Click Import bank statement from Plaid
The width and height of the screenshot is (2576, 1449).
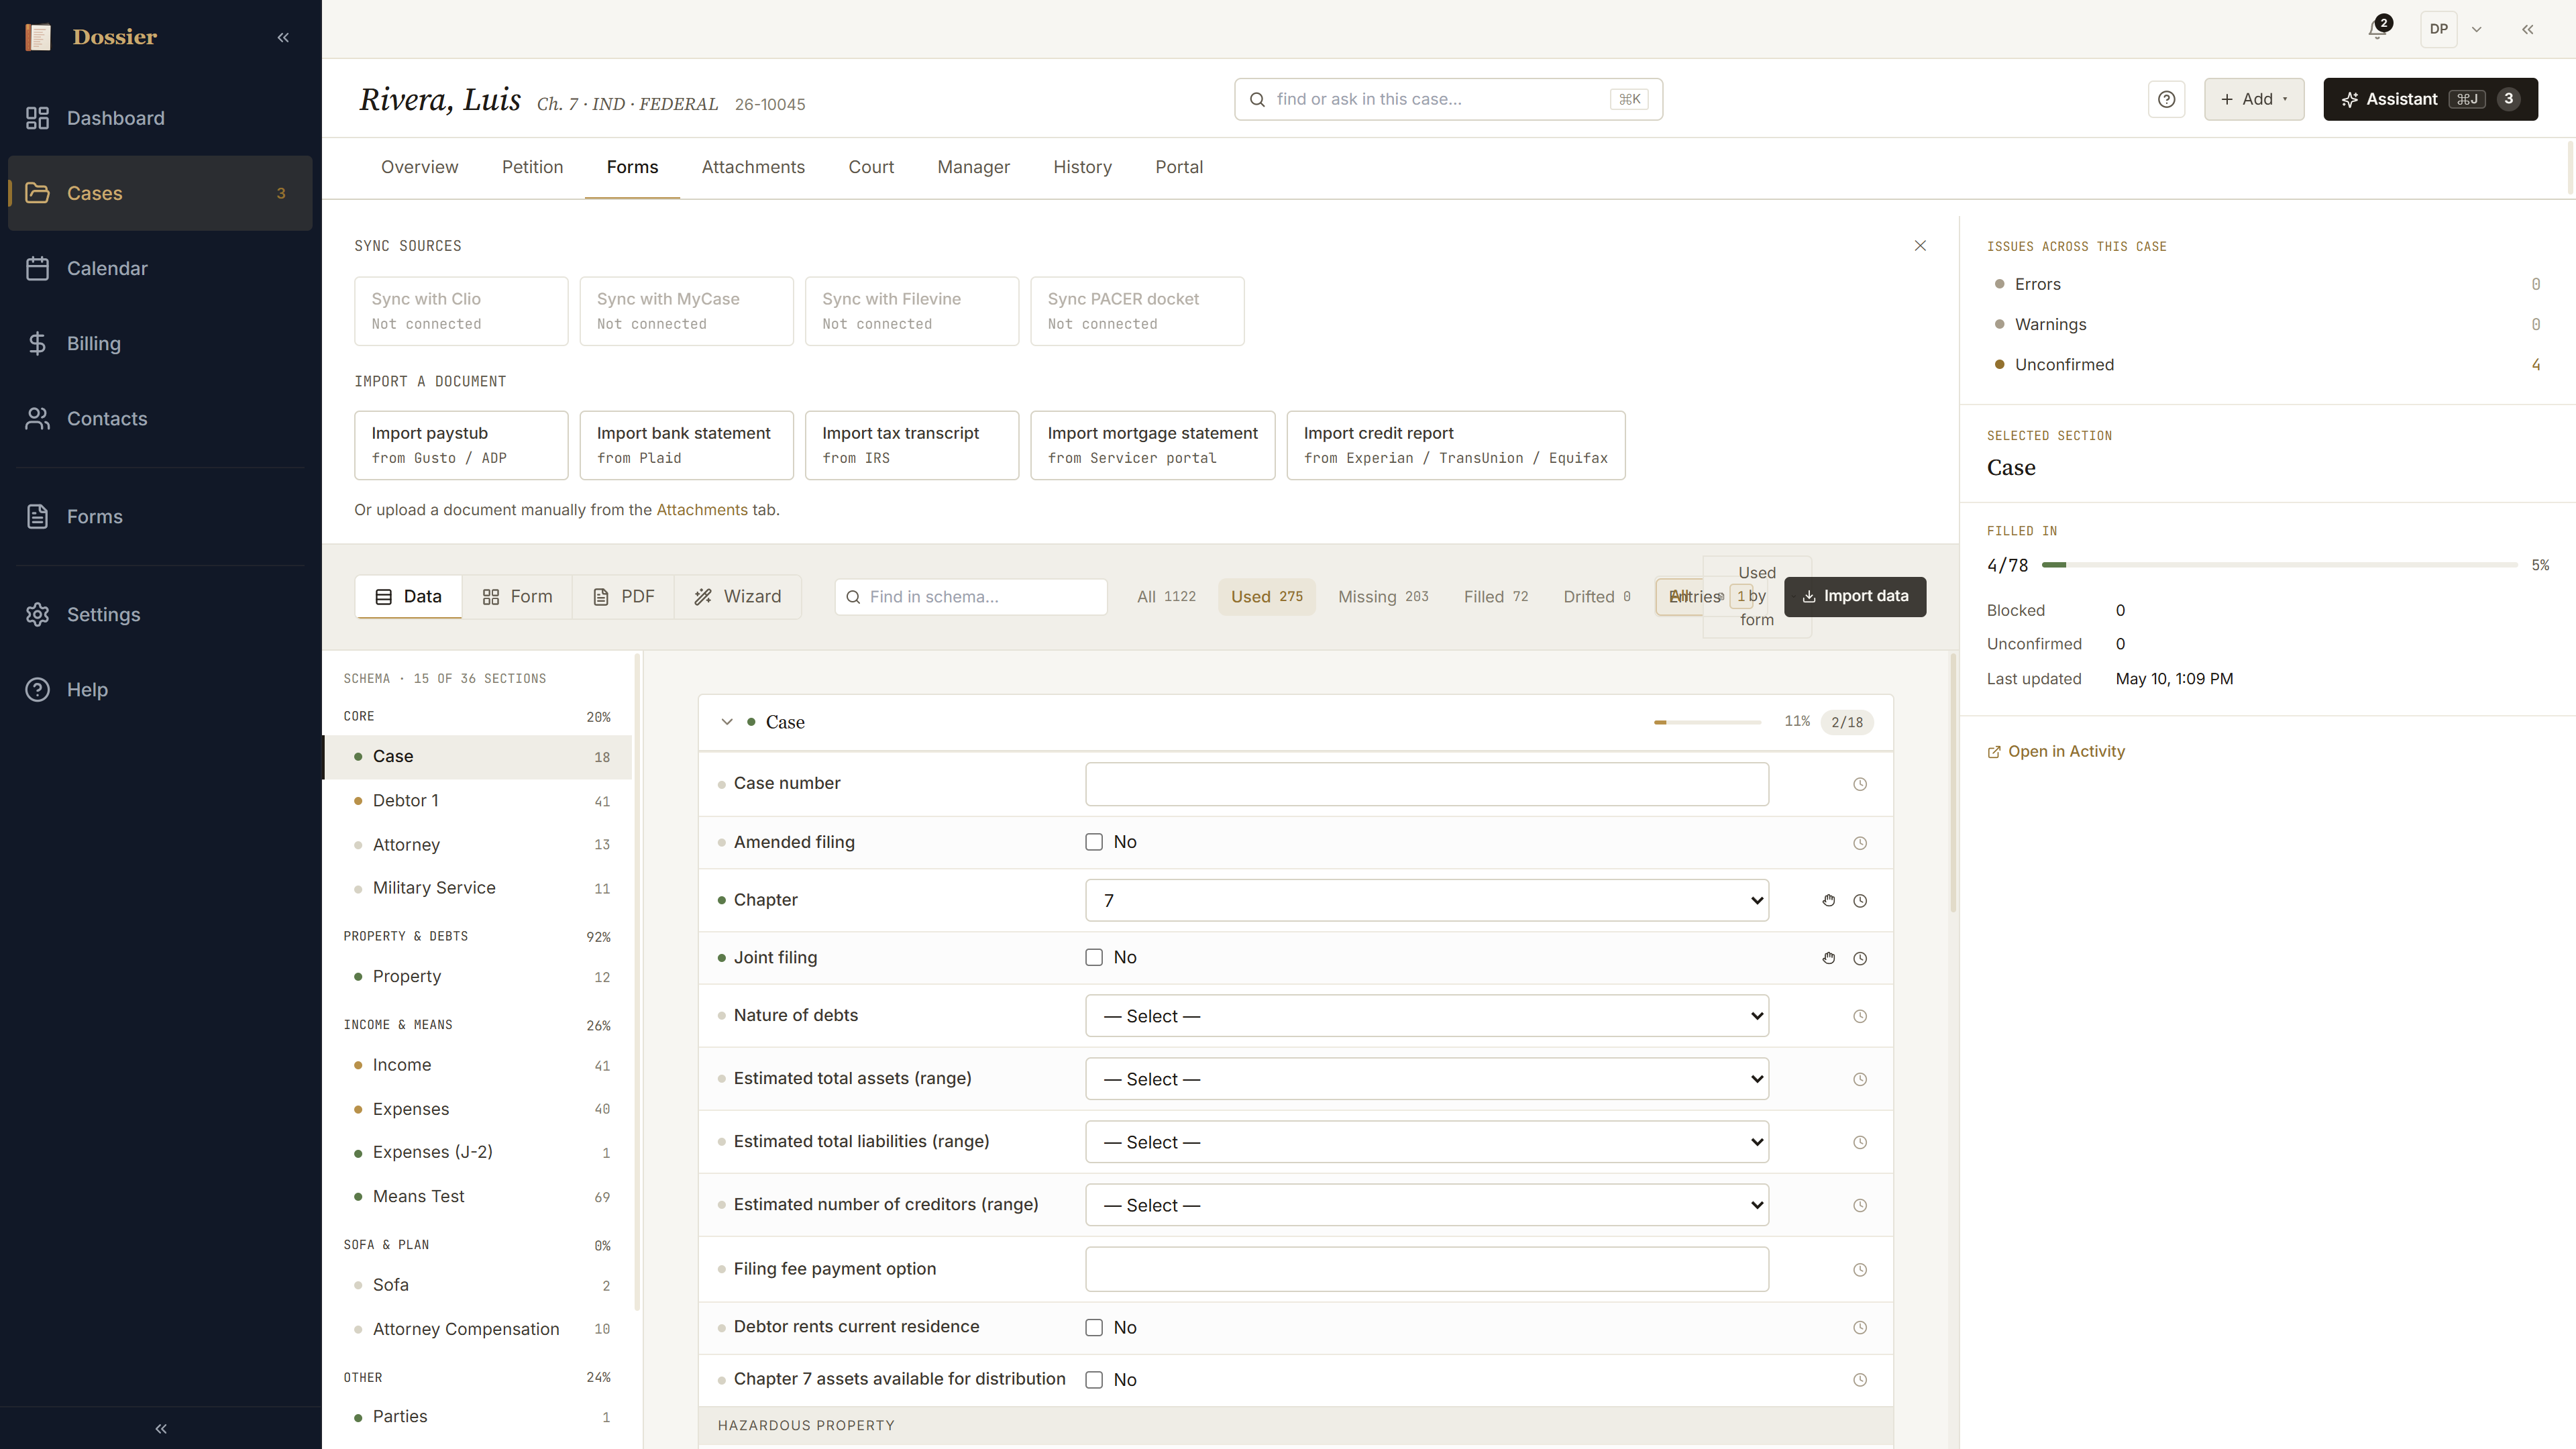click(686, 445)
